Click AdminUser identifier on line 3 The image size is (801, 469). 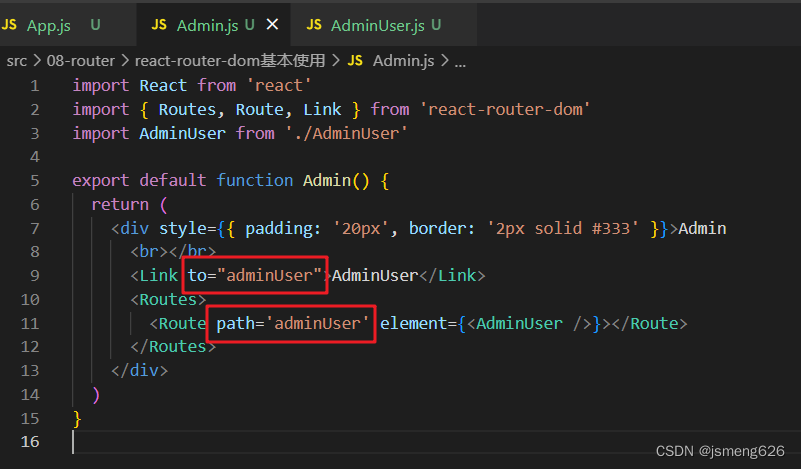pos(182,133)
